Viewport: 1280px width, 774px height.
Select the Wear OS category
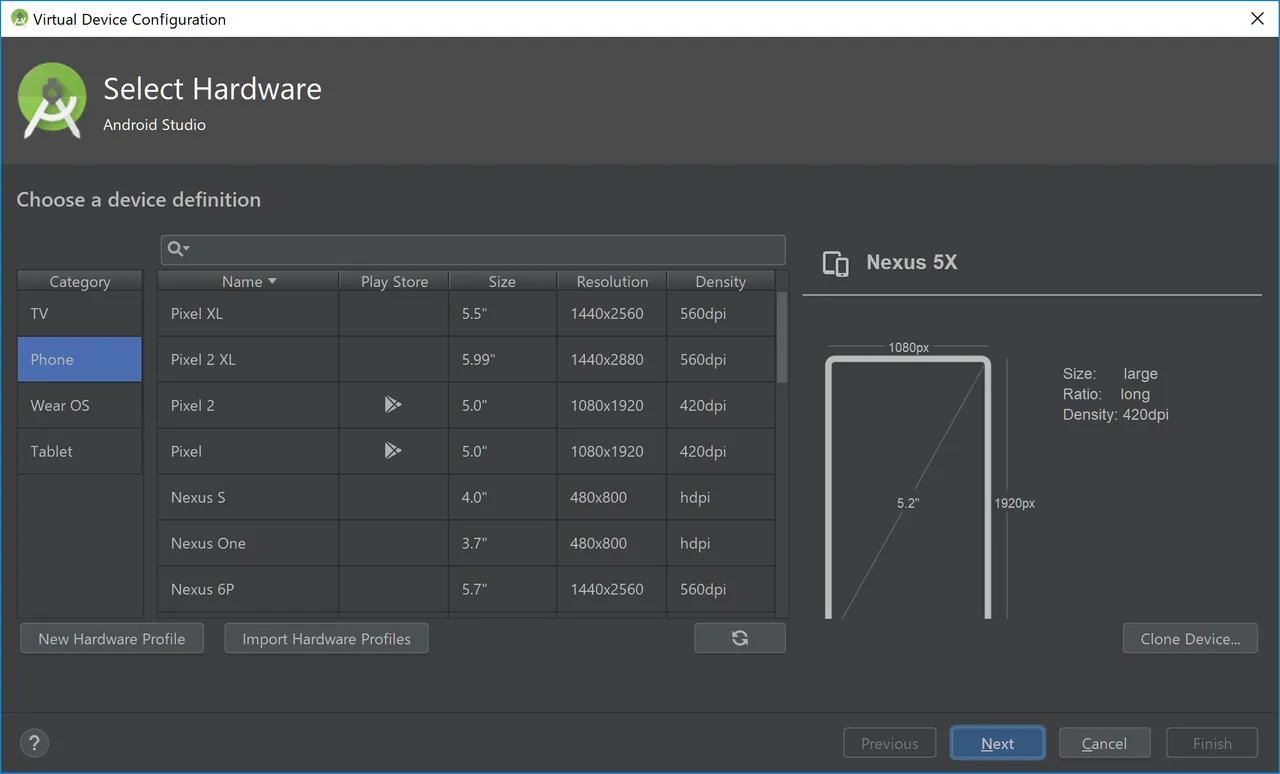tap(80, 405)
